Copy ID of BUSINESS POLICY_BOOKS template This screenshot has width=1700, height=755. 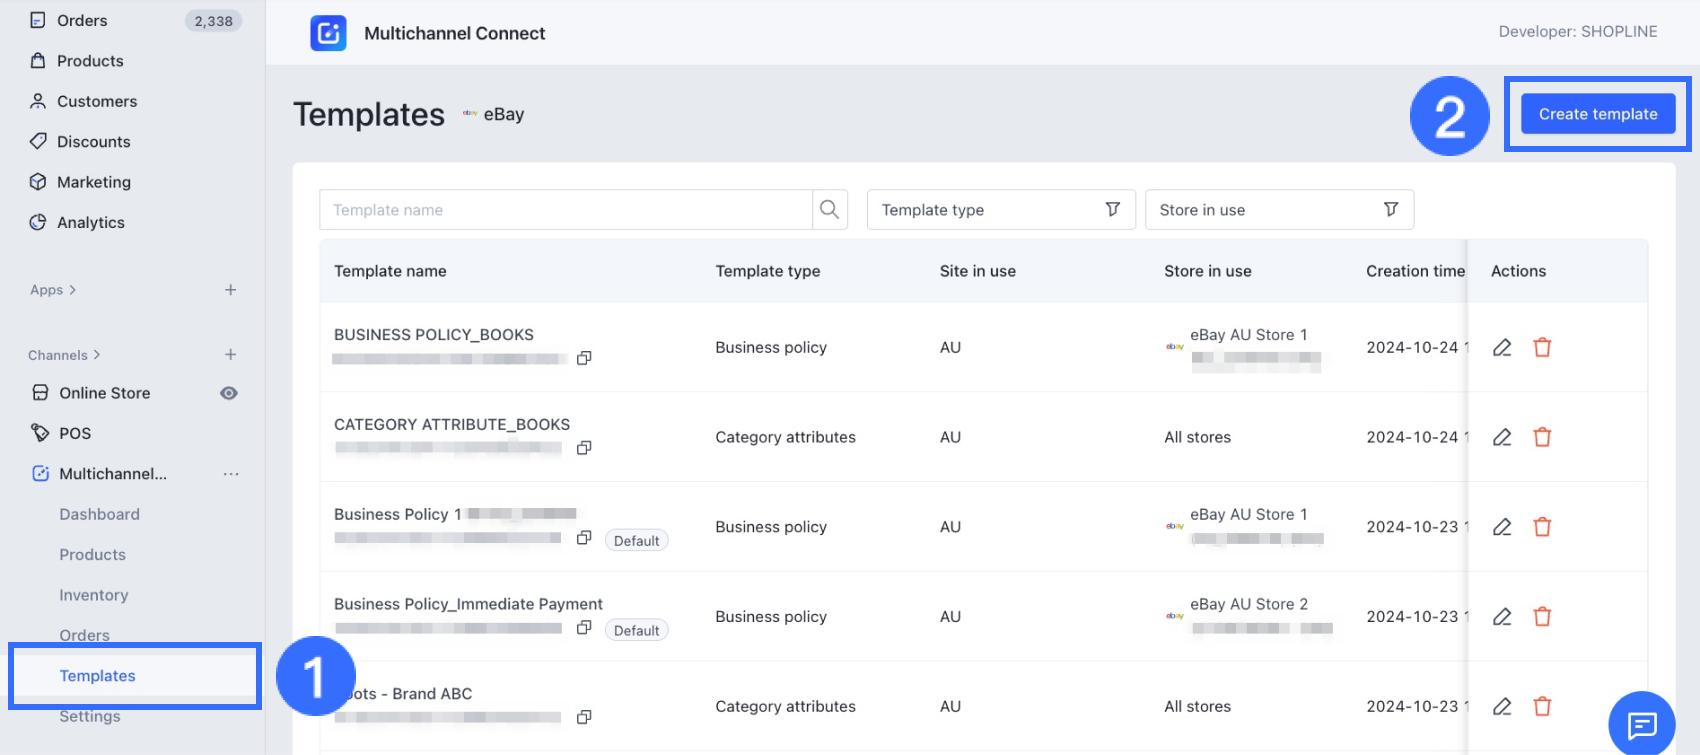coord(584,358)
